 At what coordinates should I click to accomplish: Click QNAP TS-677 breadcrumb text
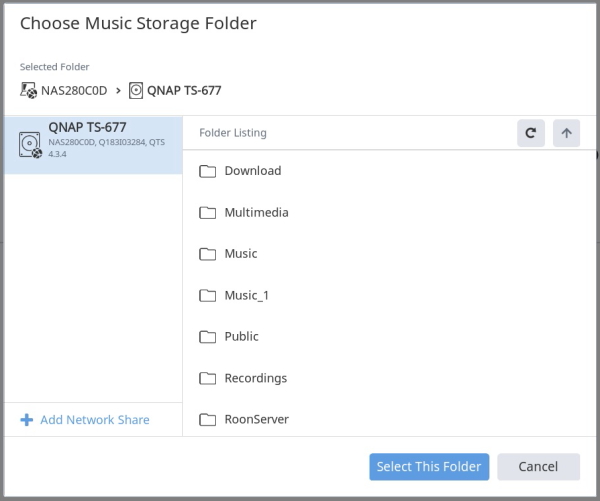pos(184,91)
